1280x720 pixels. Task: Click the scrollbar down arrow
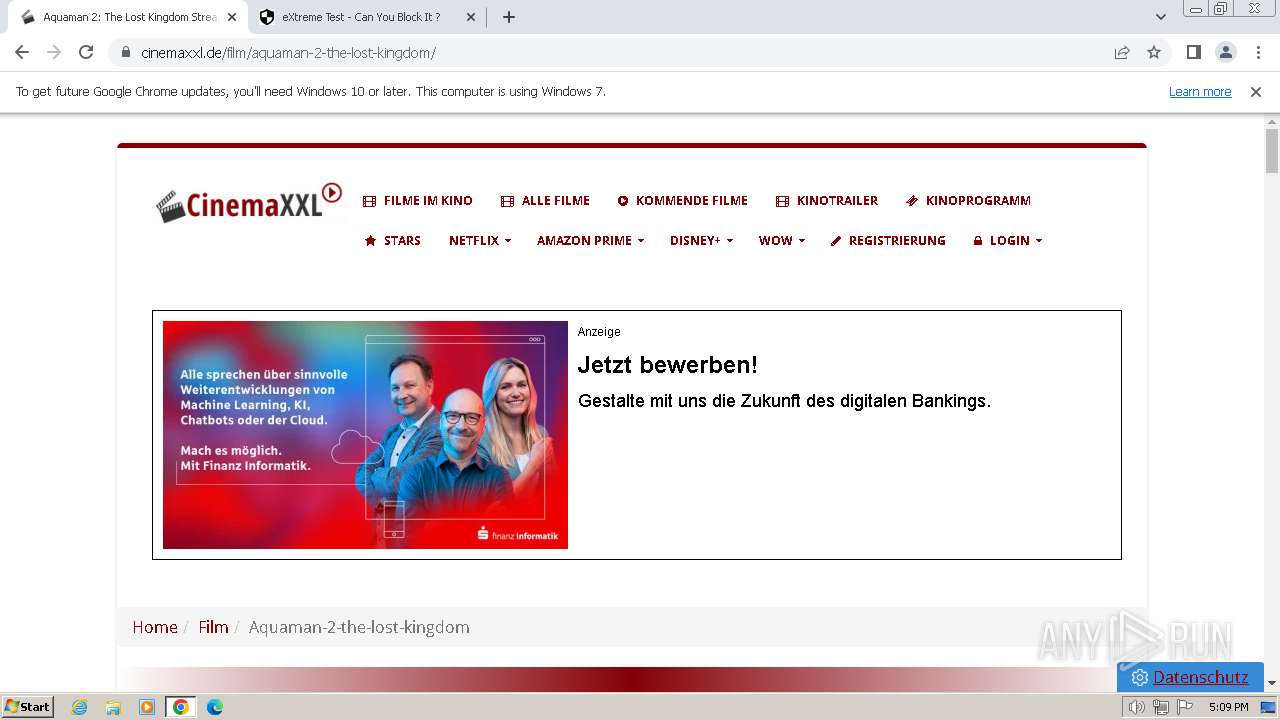(x=1272, y=683)
